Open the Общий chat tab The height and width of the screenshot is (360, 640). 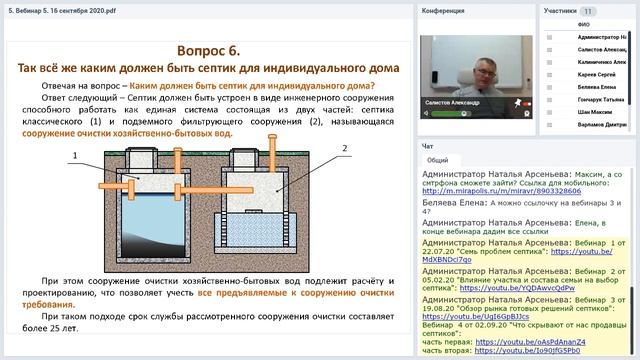coord(438,160)
